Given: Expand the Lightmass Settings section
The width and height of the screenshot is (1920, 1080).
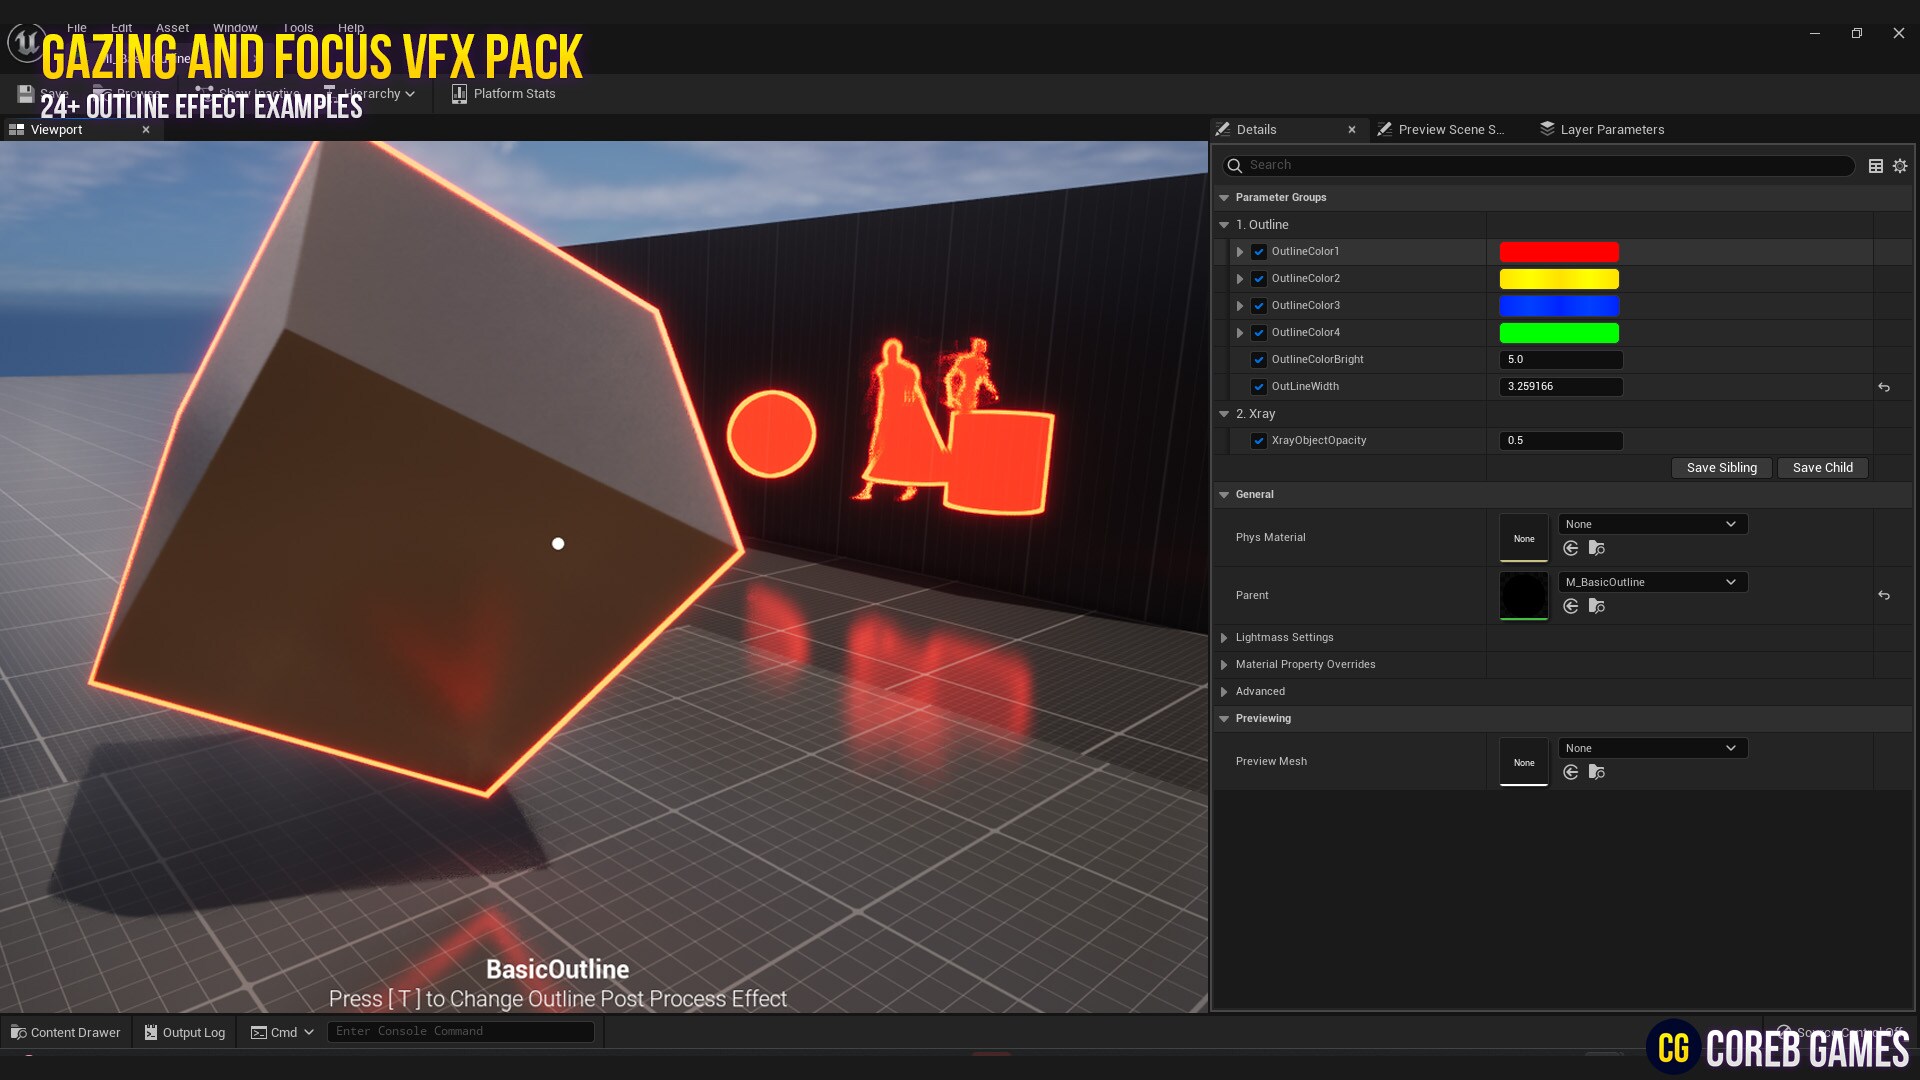Looking at the screenshot, I should [x=1224, y=637].
